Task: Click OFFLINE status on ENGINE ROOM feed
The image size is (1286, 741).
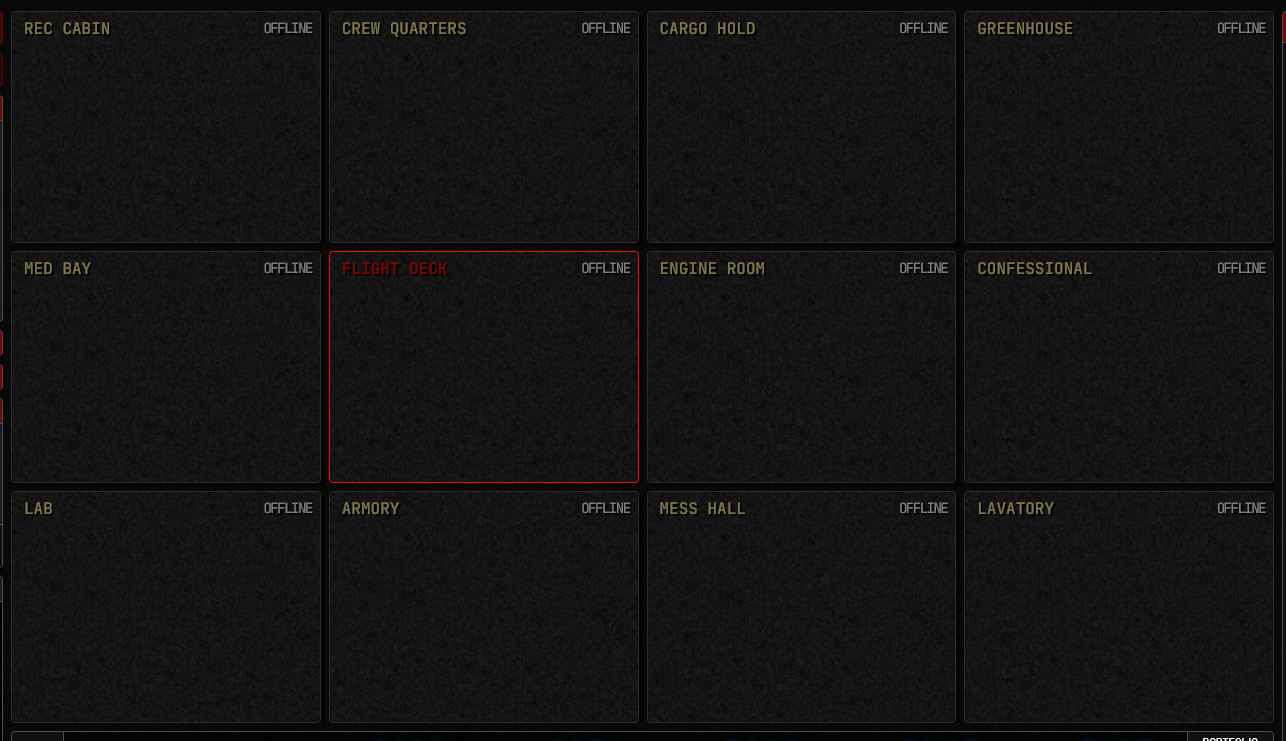Action: point(924,269)
